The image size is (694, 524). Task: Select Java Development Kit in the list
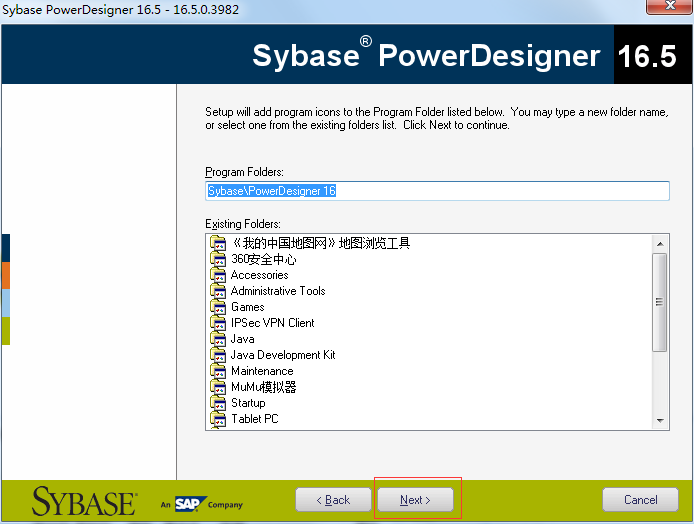[x=283, y=355]
